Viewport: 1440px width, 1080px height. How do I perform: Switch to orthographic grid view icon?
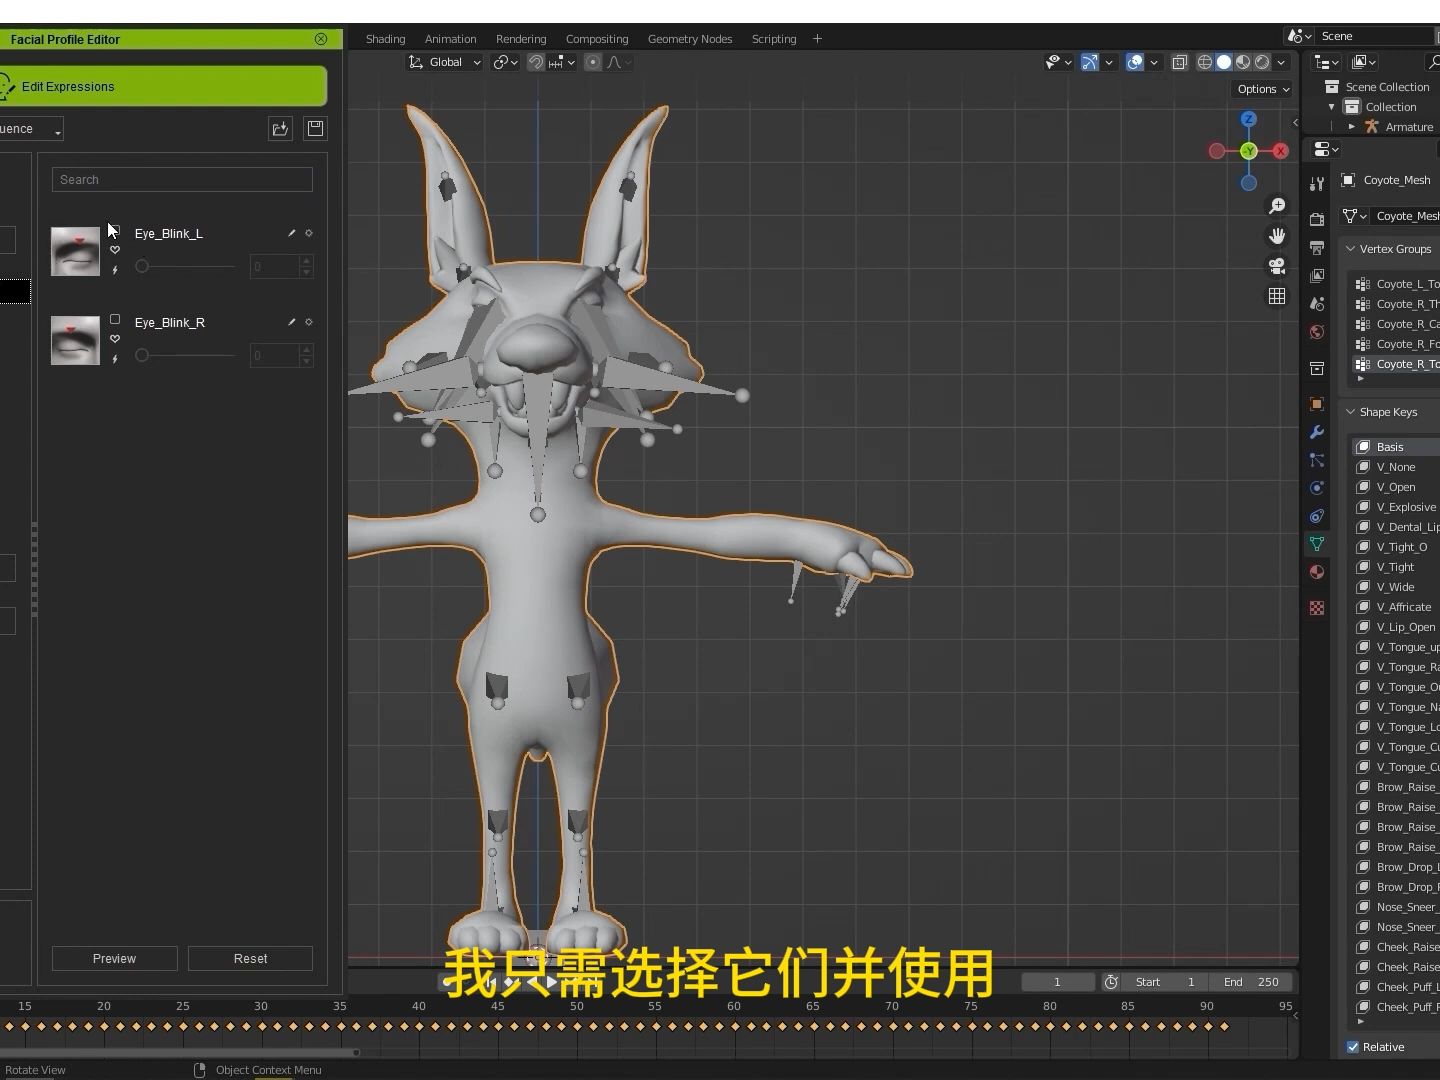coord(1277,296)
